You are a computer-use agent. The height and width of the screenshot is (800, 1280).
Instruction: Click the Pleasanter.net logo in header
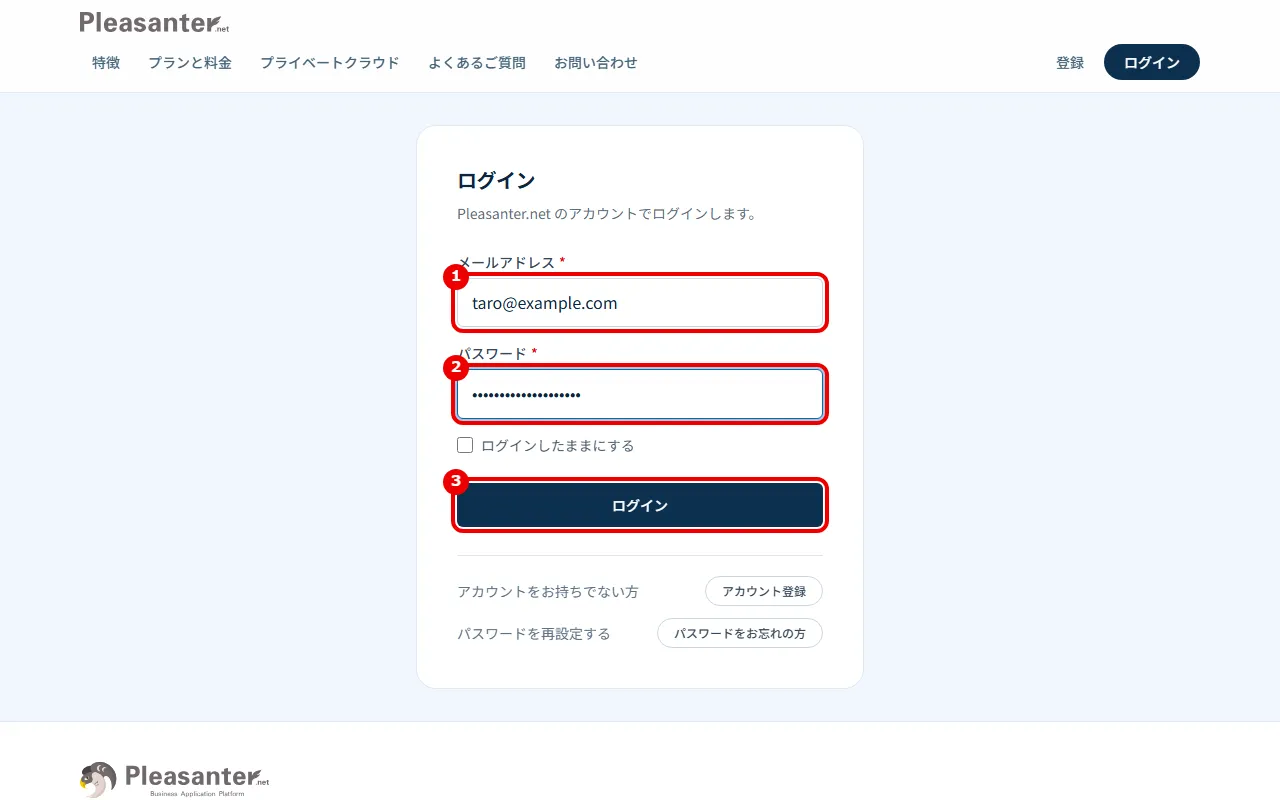pyautogui.click(x=154, y=22)
